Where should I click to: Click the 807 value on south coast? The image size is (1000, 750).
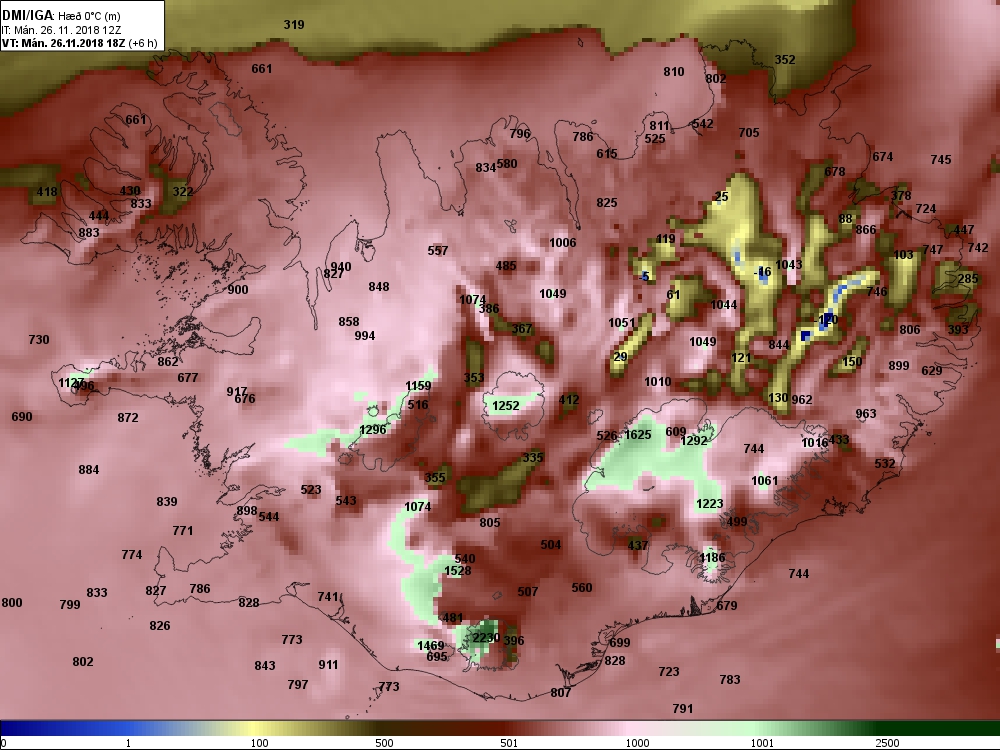coord(561,693)
